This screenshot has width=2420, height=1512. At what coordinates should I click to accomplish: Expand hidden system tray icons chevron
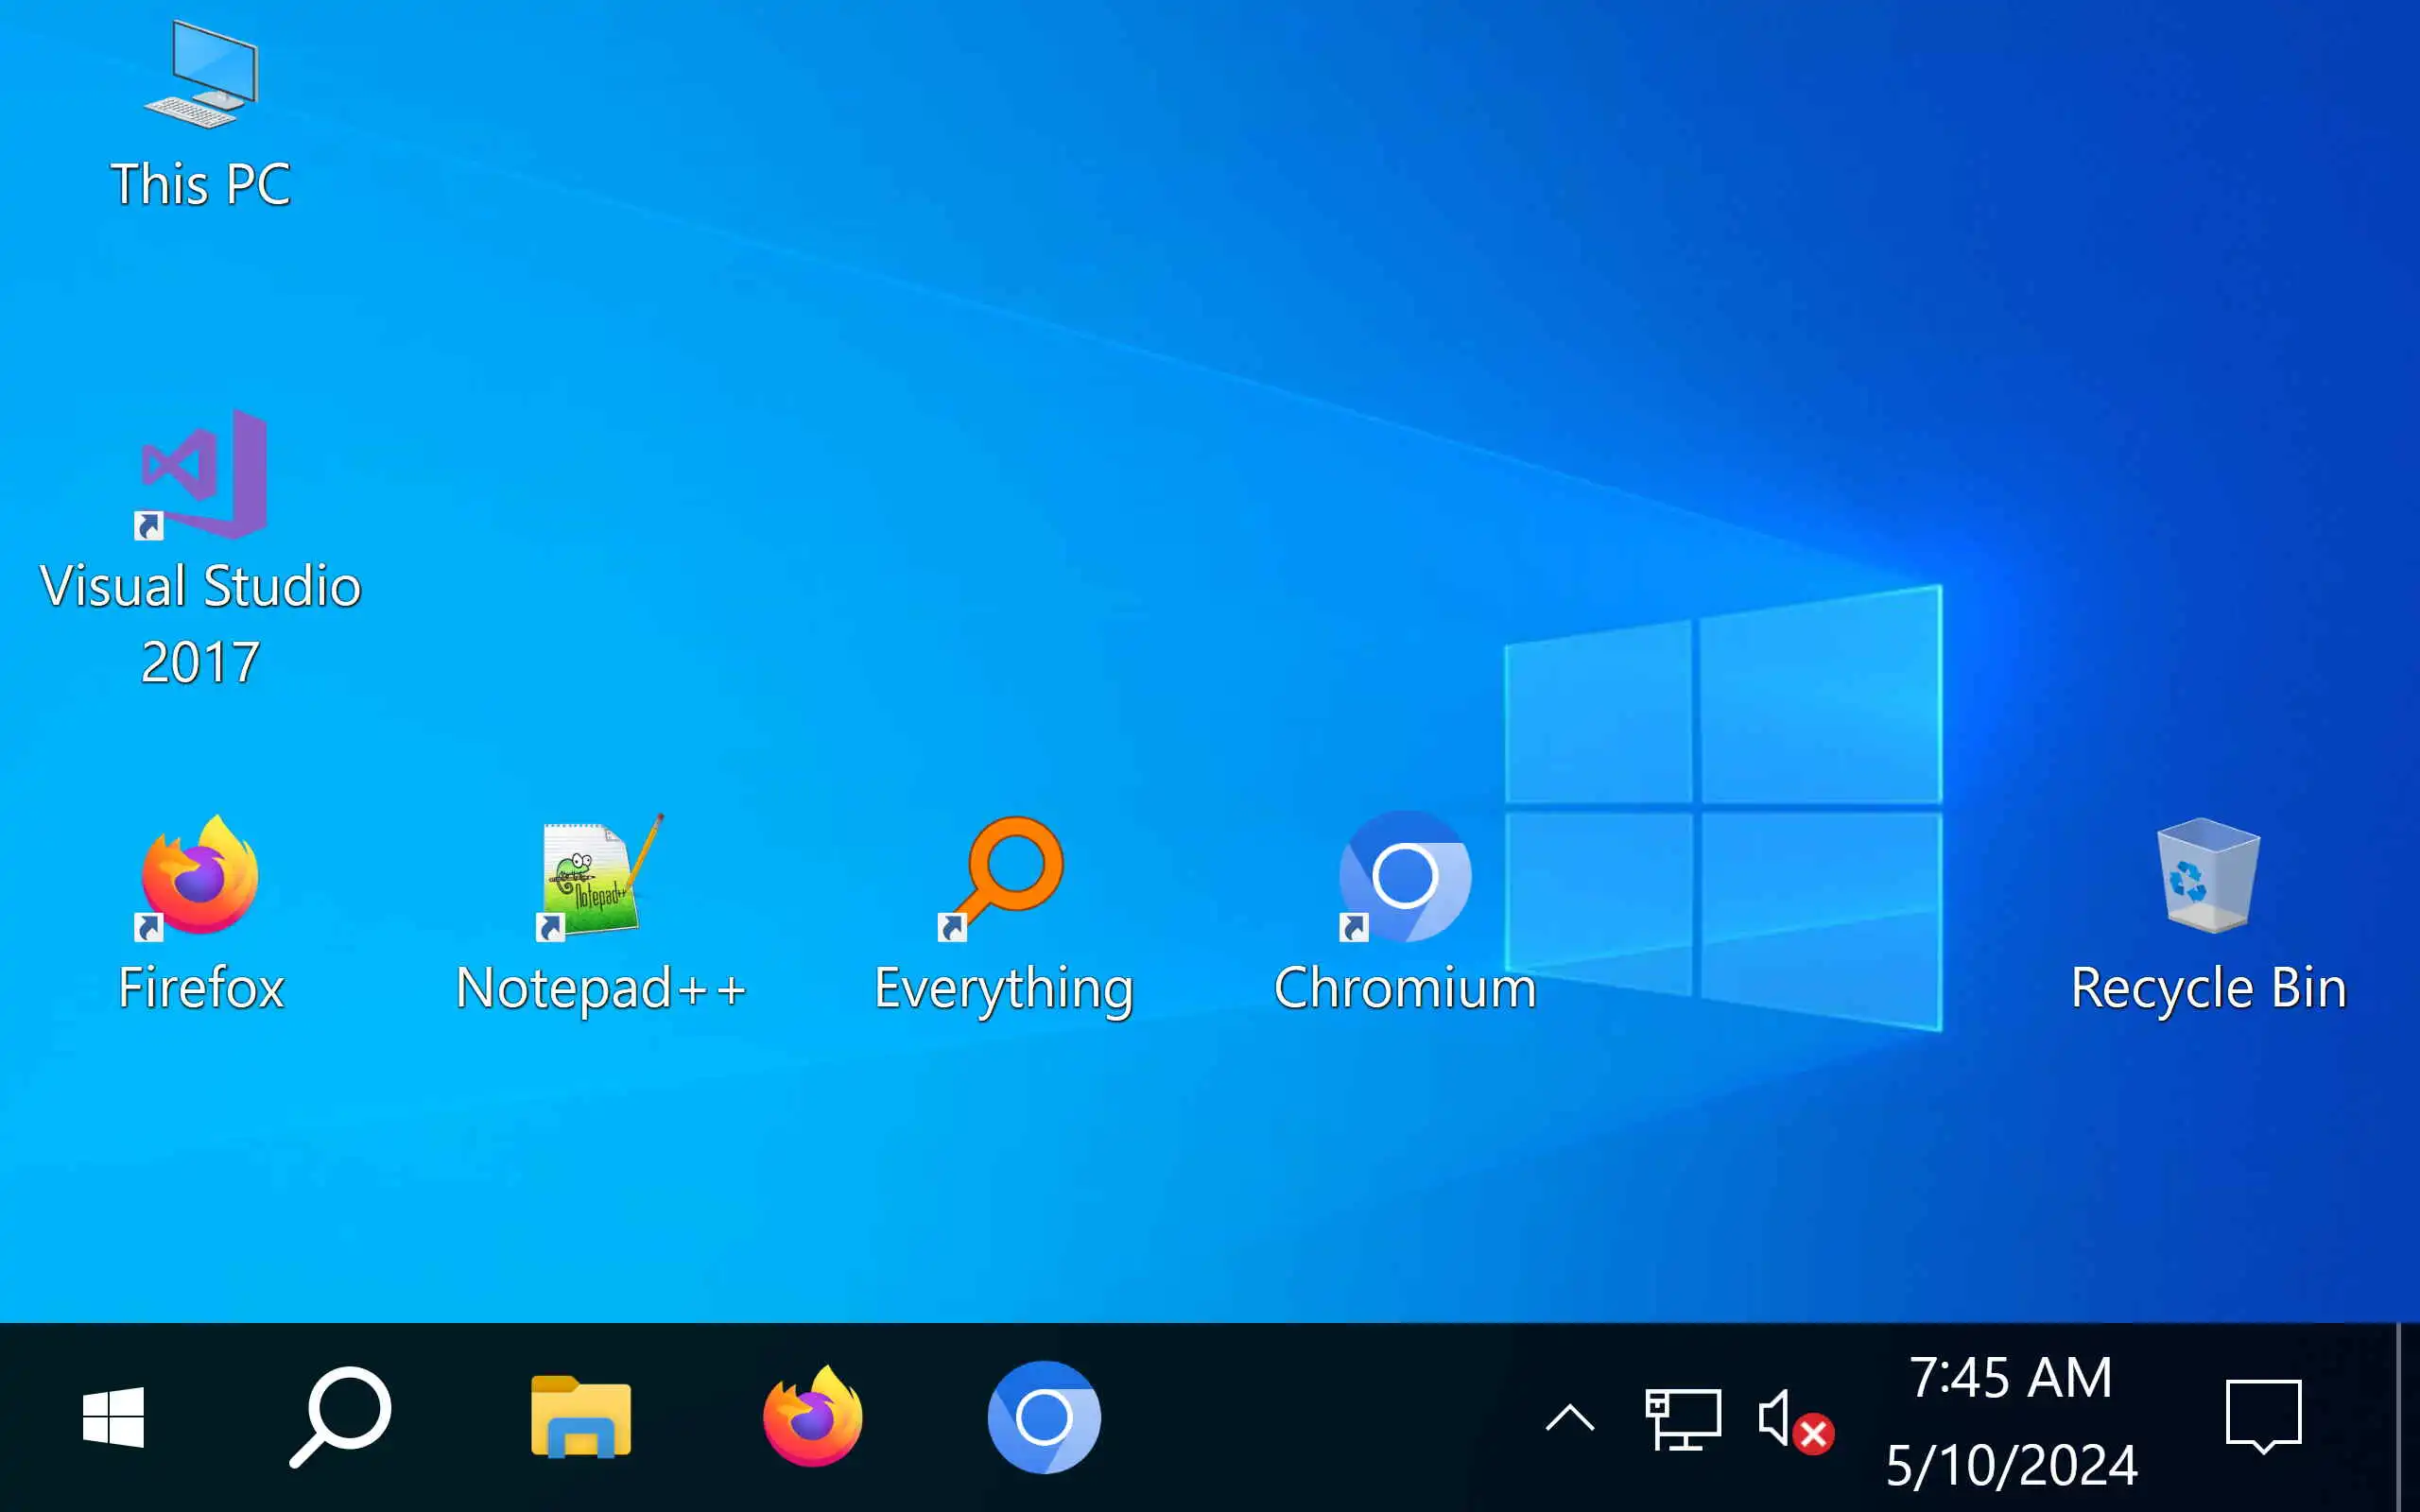pos(1569,1418)
